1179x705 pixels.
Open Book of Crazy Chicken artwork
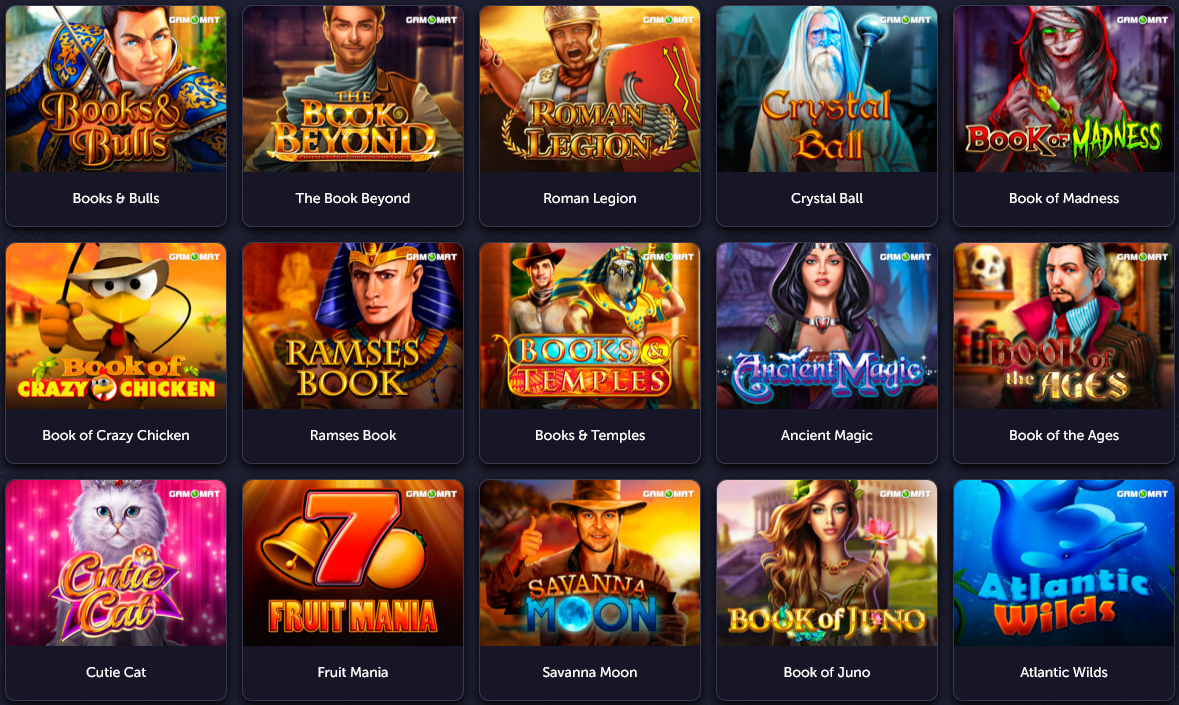point(116,325)
